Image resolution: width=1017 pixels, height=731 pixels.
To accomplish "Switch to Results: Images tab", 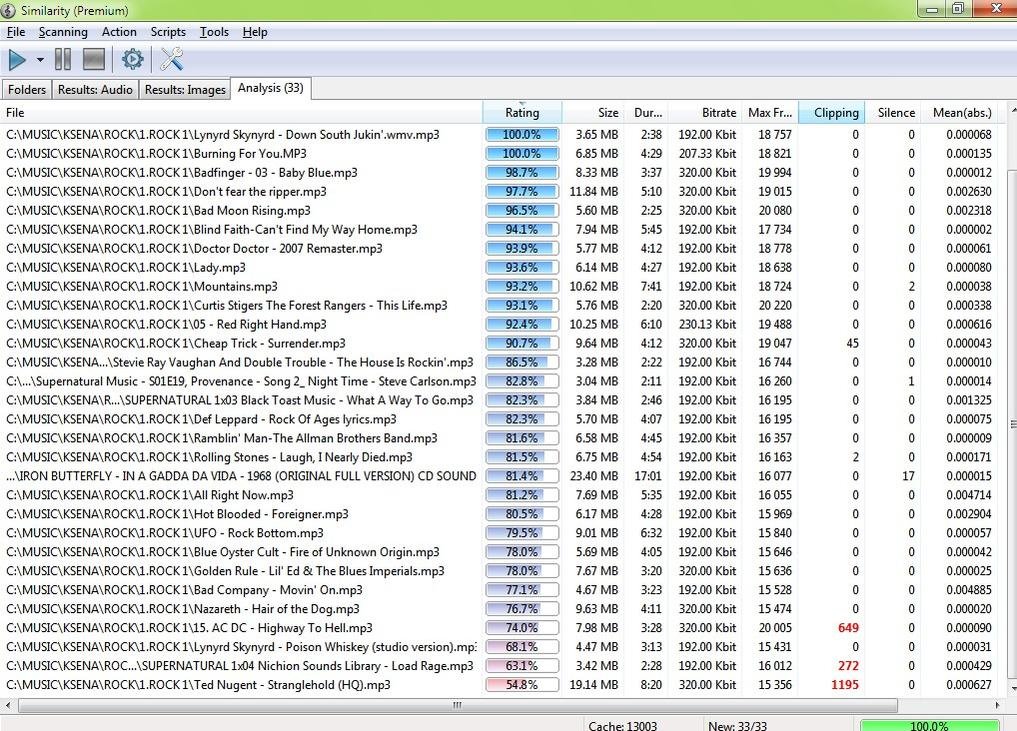I will pos(185,89).
